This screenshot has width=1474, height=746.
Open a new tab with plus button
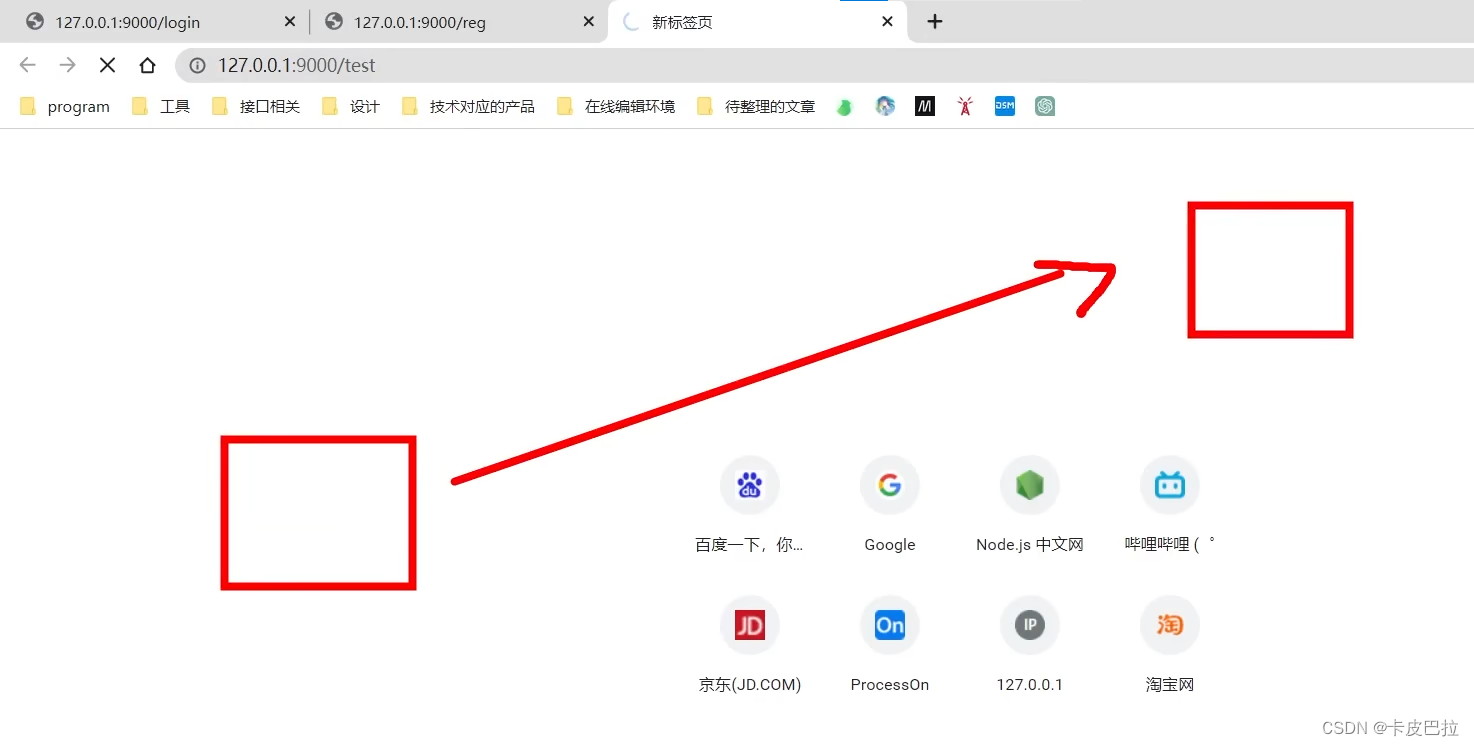pos(934,22)
